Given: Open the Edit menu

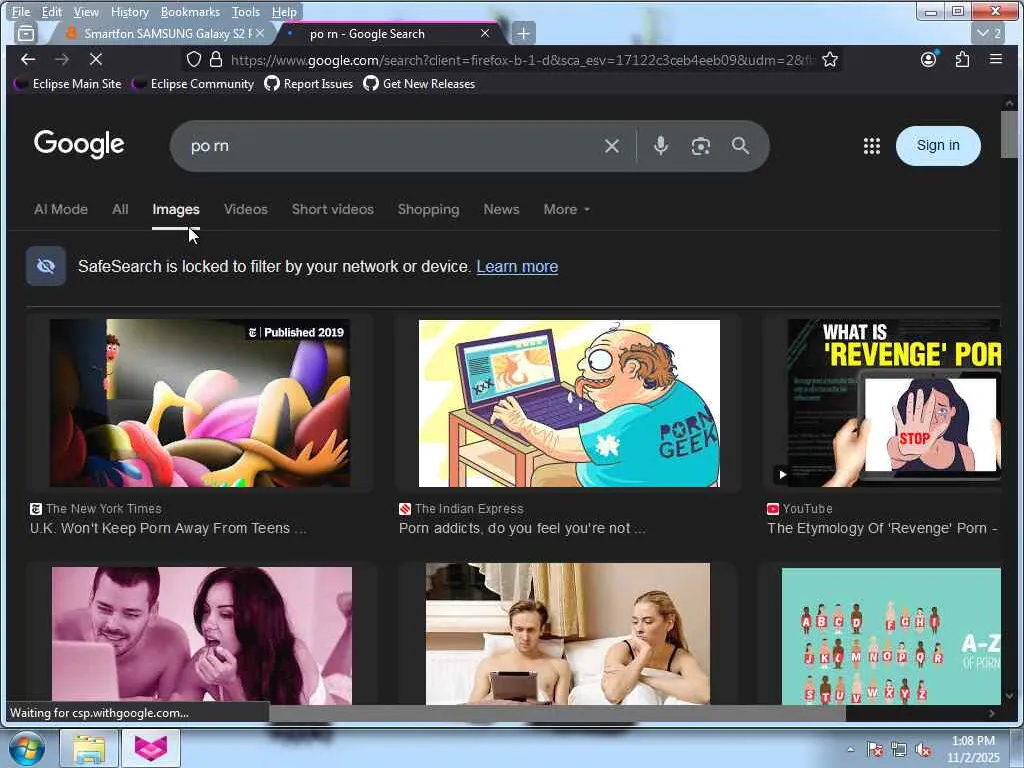Looking at the screenshot, I should point(52,12).
